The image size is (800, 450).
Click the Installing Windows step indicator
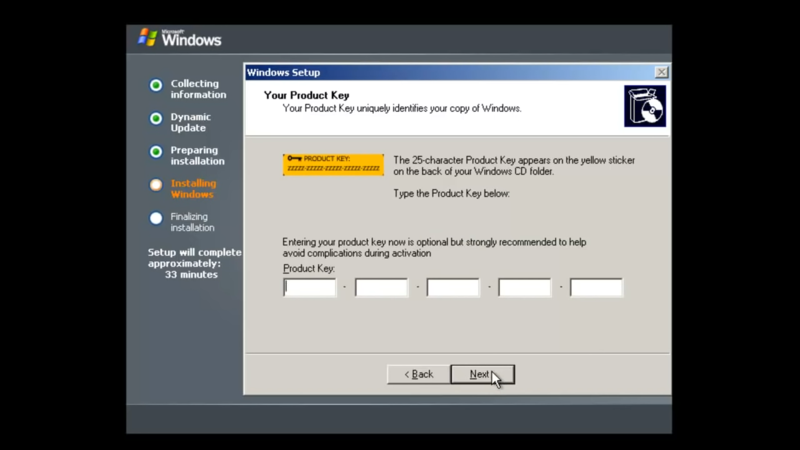pyautogui.click(x=156, y=185)
